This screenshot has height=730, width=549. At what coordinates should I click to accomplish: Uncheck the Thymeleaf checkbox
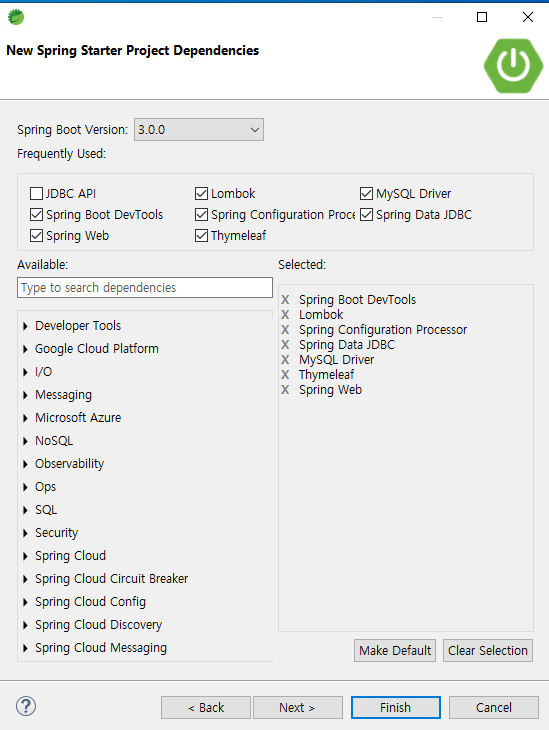(201, 236)
